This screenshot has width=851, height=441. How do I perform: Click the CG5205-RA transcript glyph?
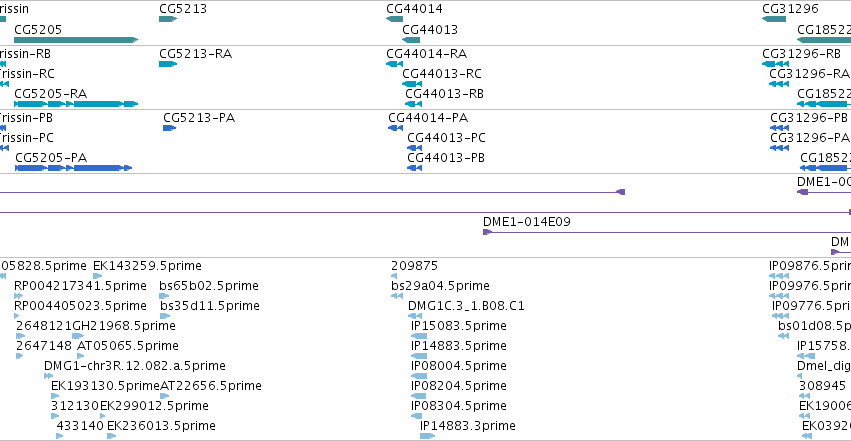click(76, 104)
